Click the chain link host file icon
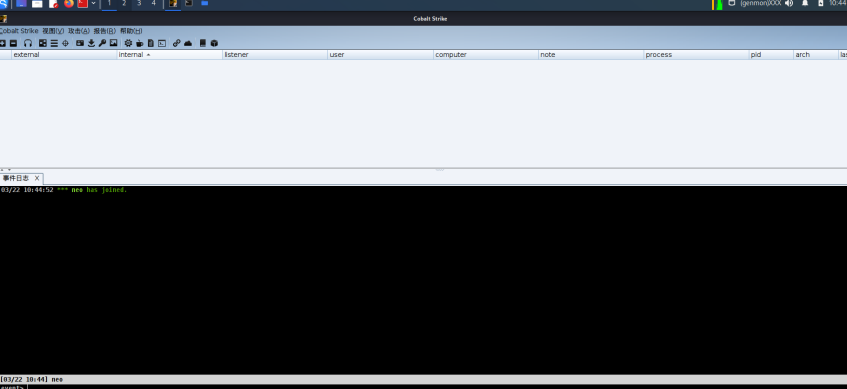 point(177,43)
